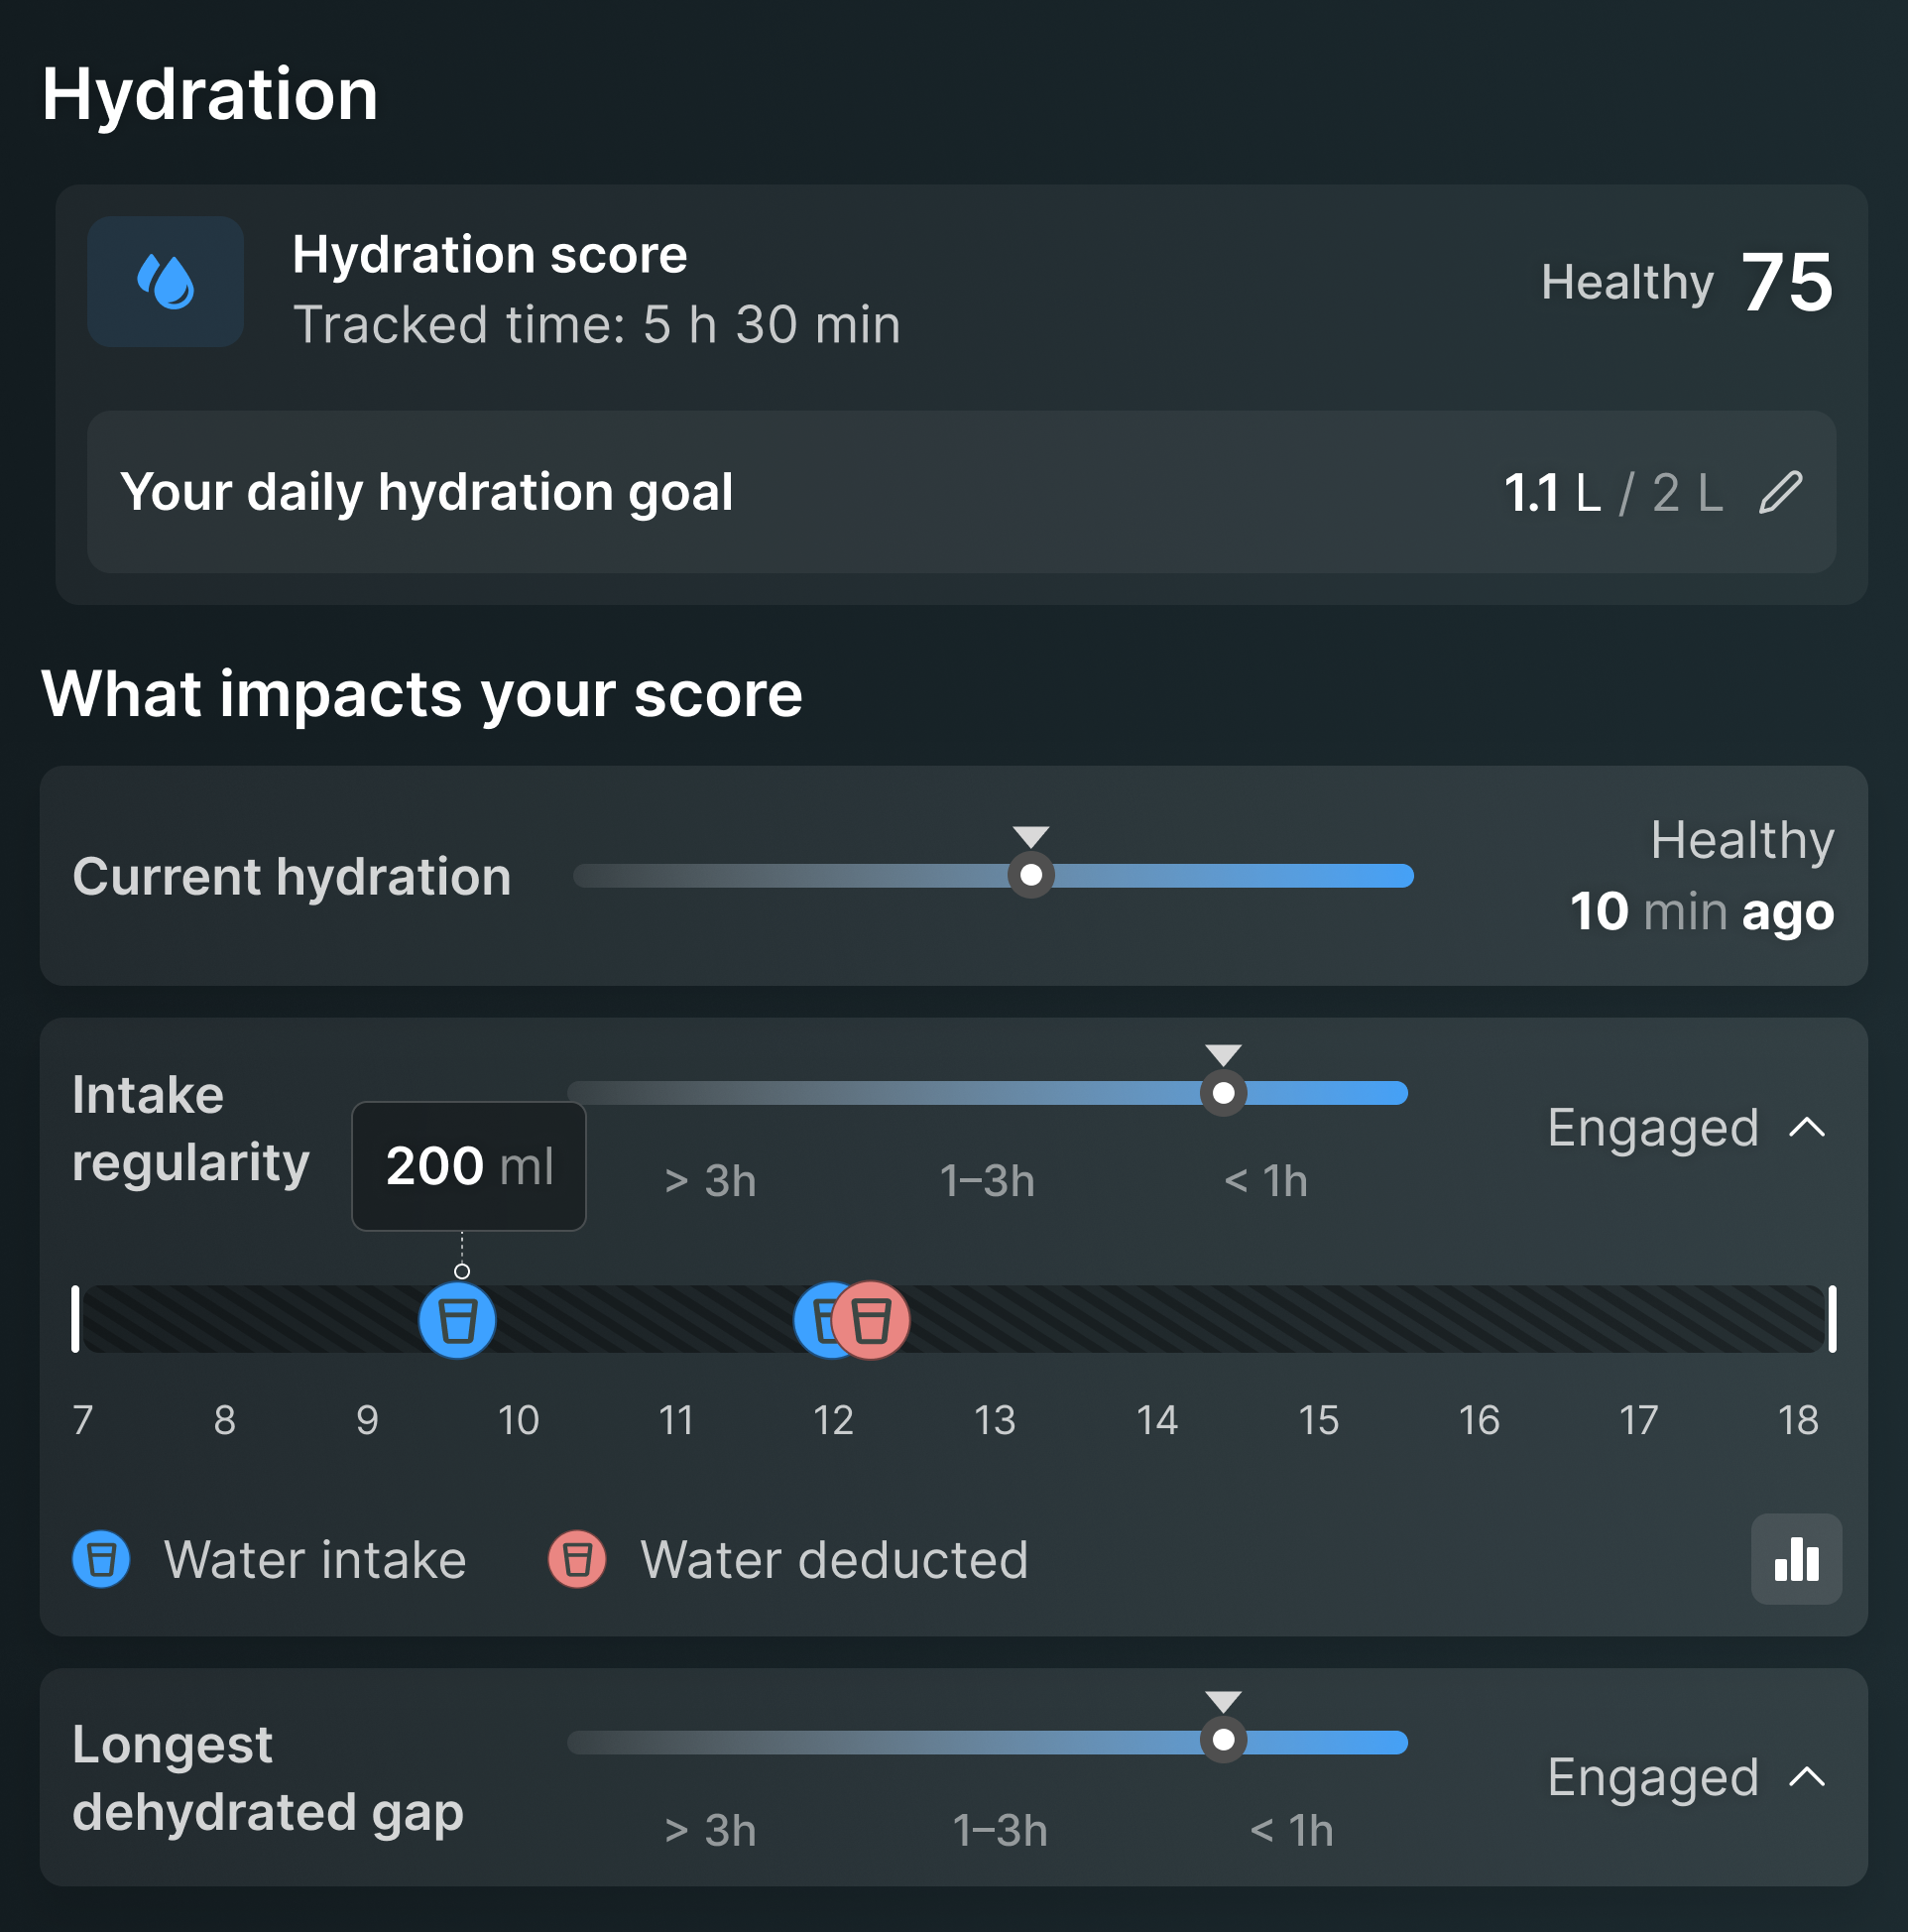This screenshot has width=1908, height=1932.
Task: Click the blue water droplets hydration icon
Action: [x=166, y=282]
